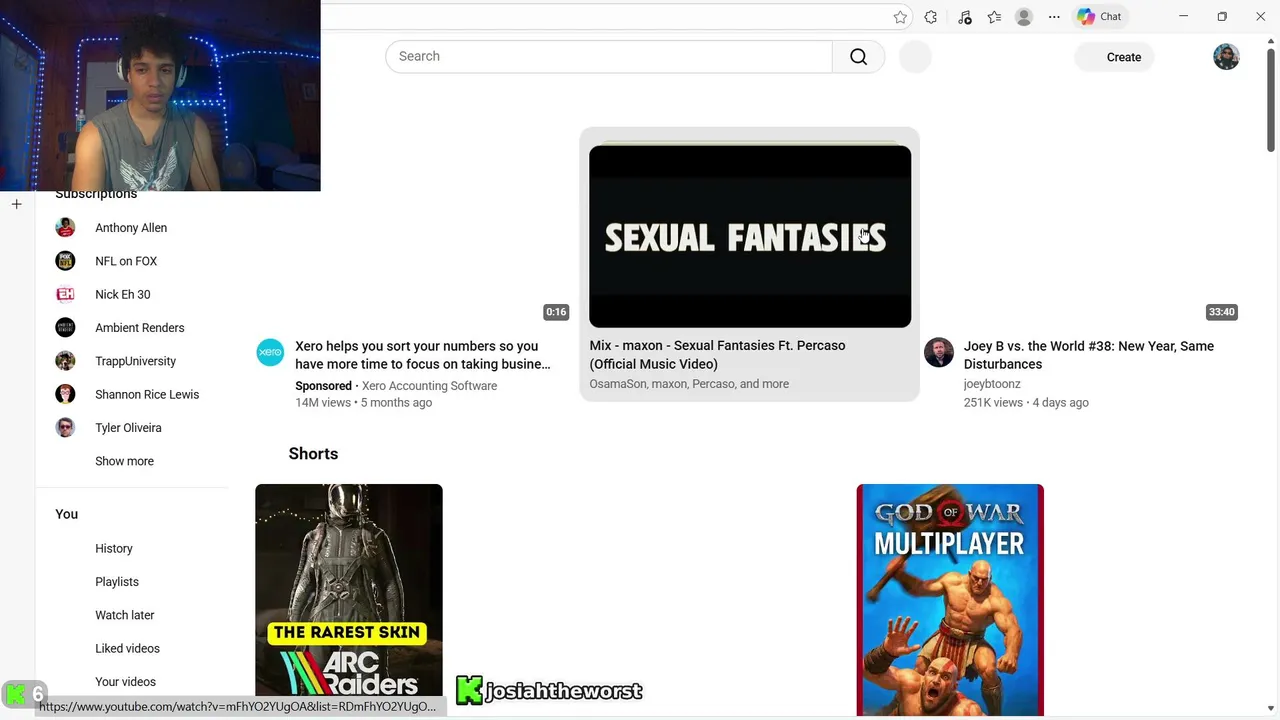The height and width of the screenshot is (720, 1280).
Task: Click the browser favorites star icon
Action: click(900, 17)
